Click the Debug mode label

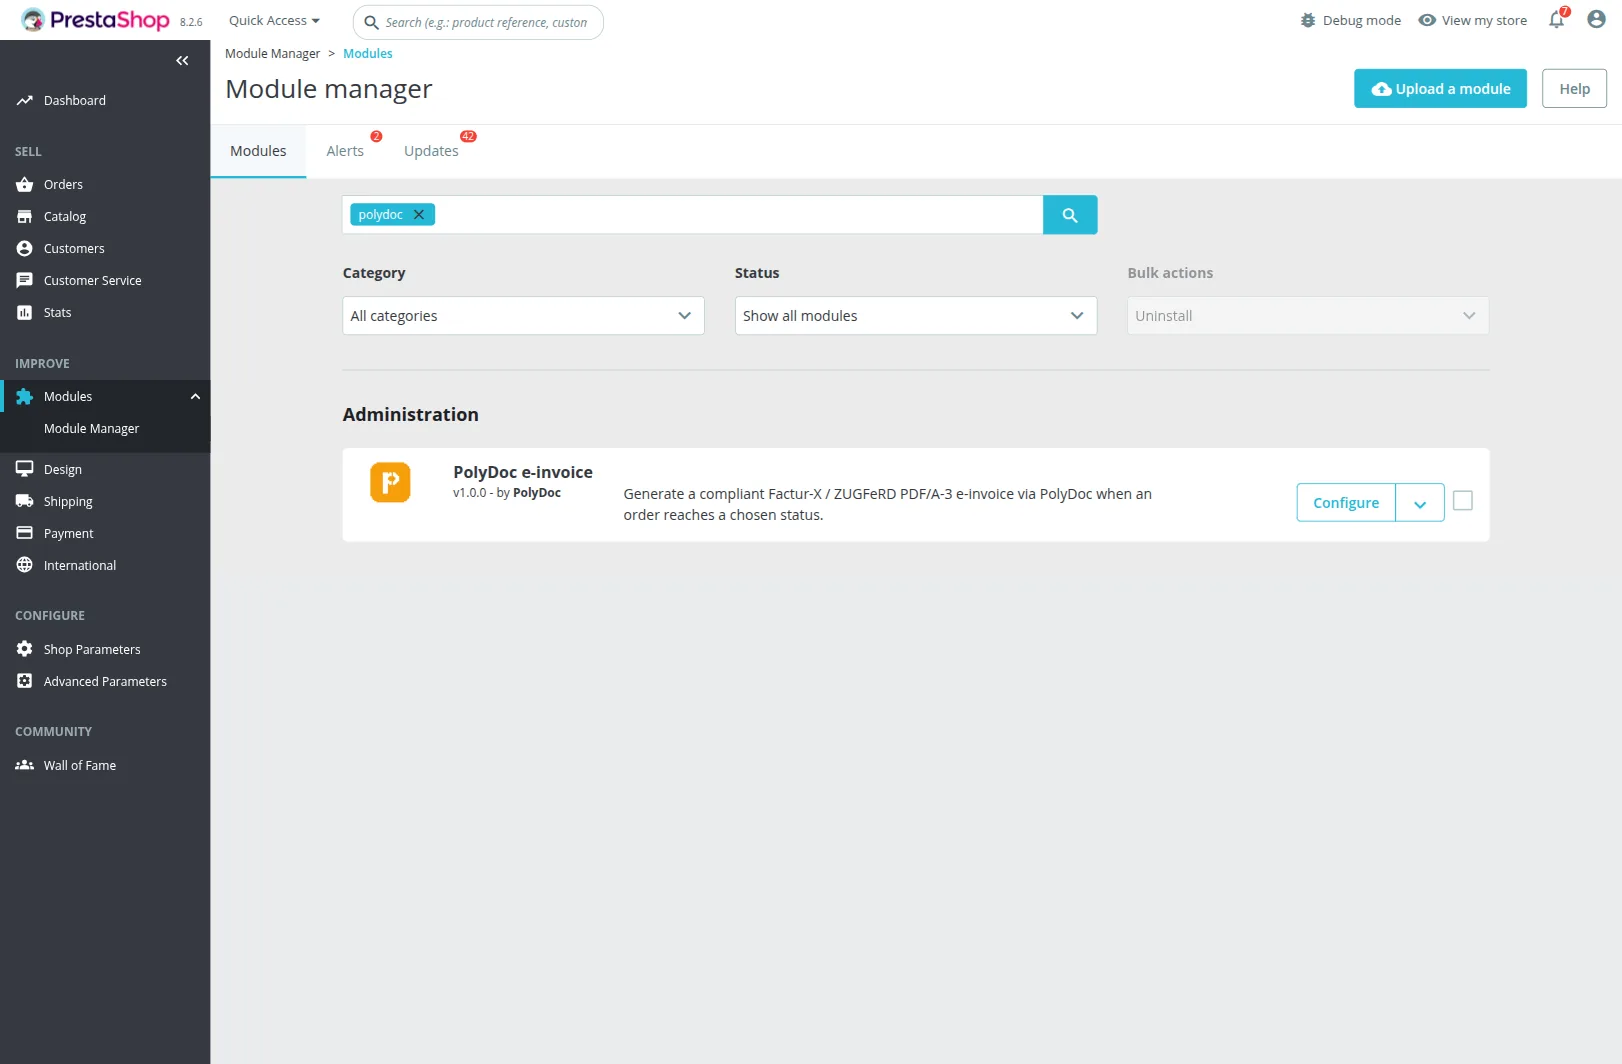pyautogui.click(x=1362, y=20)
